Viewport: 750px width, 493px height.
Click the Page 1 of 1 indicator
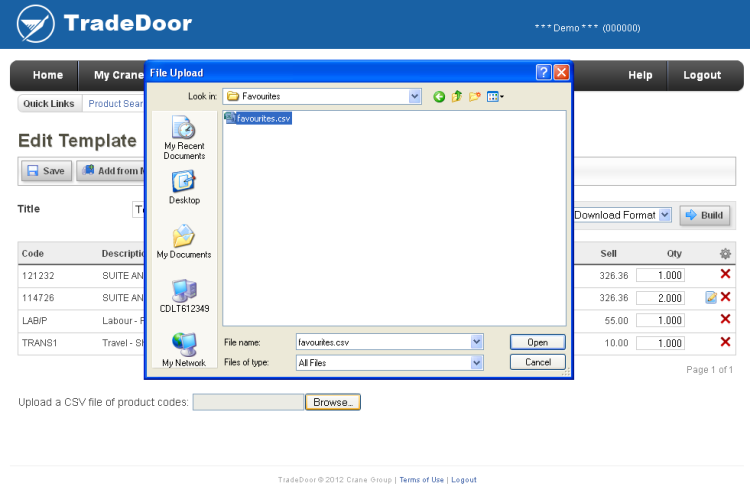click(x=709, y=370)
